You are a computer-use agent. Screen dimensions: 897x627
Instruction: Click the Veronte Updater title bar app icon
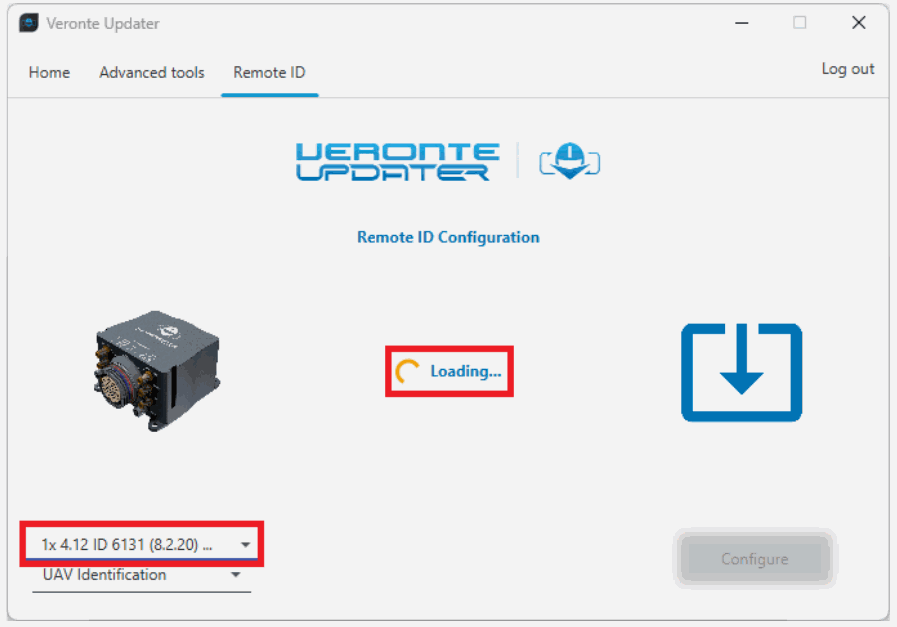(x=29, y=23)
